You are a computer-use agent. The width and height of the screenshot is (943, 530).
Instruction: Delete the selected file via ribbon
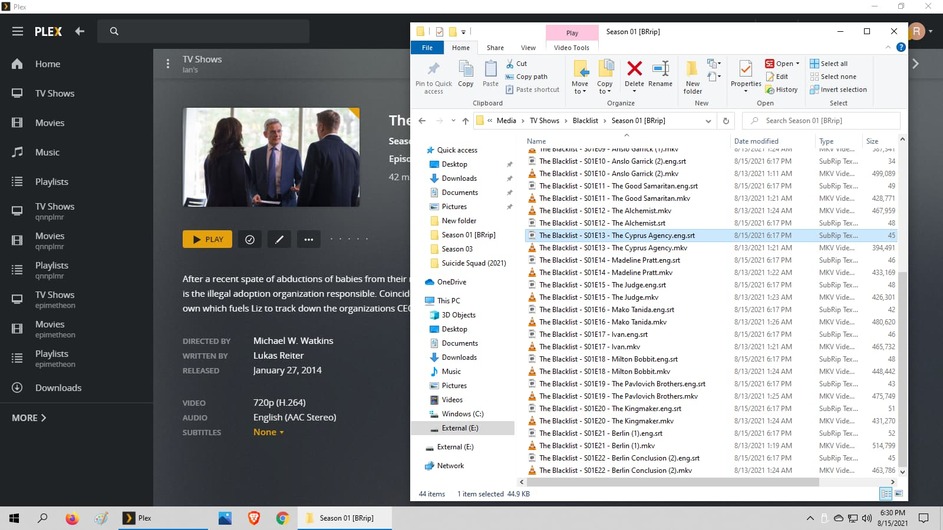(634, 74)
